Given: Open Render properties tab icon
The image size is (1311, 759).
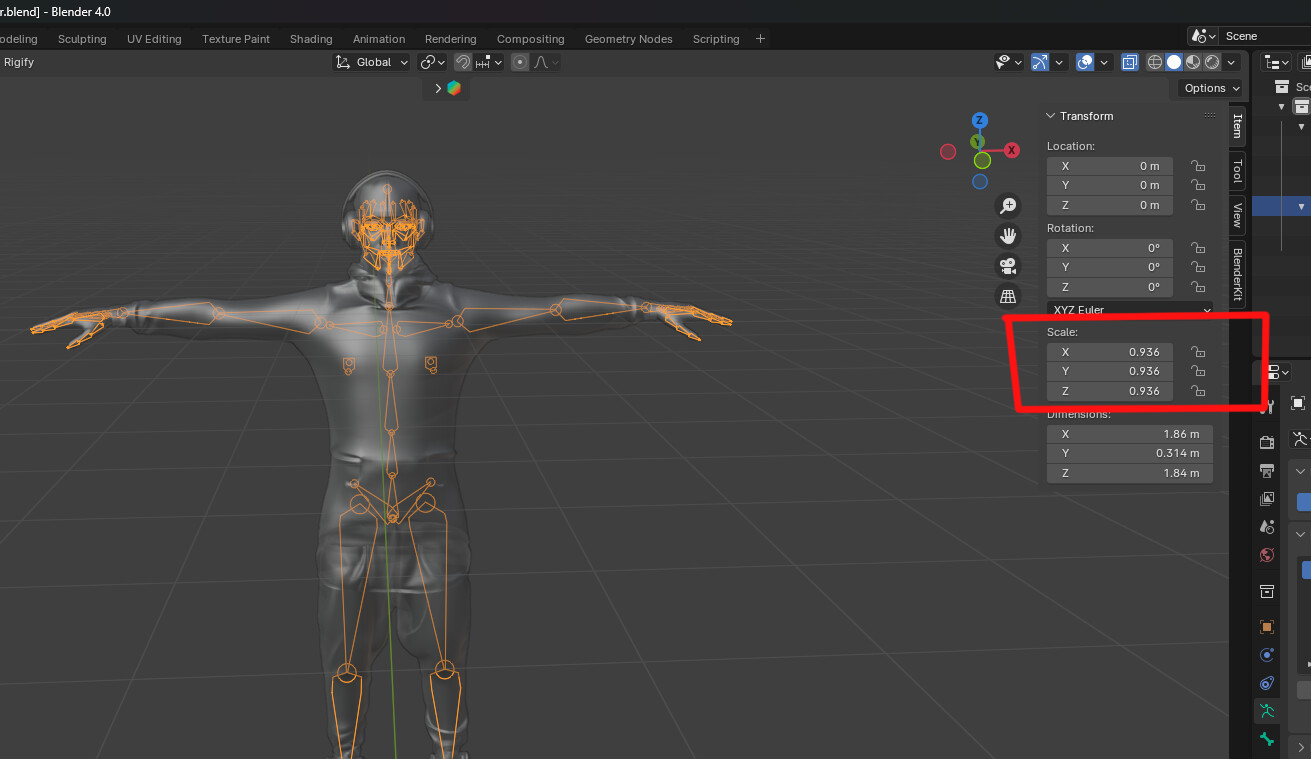Looking at the screenshot, I should tap(1267, 442).
